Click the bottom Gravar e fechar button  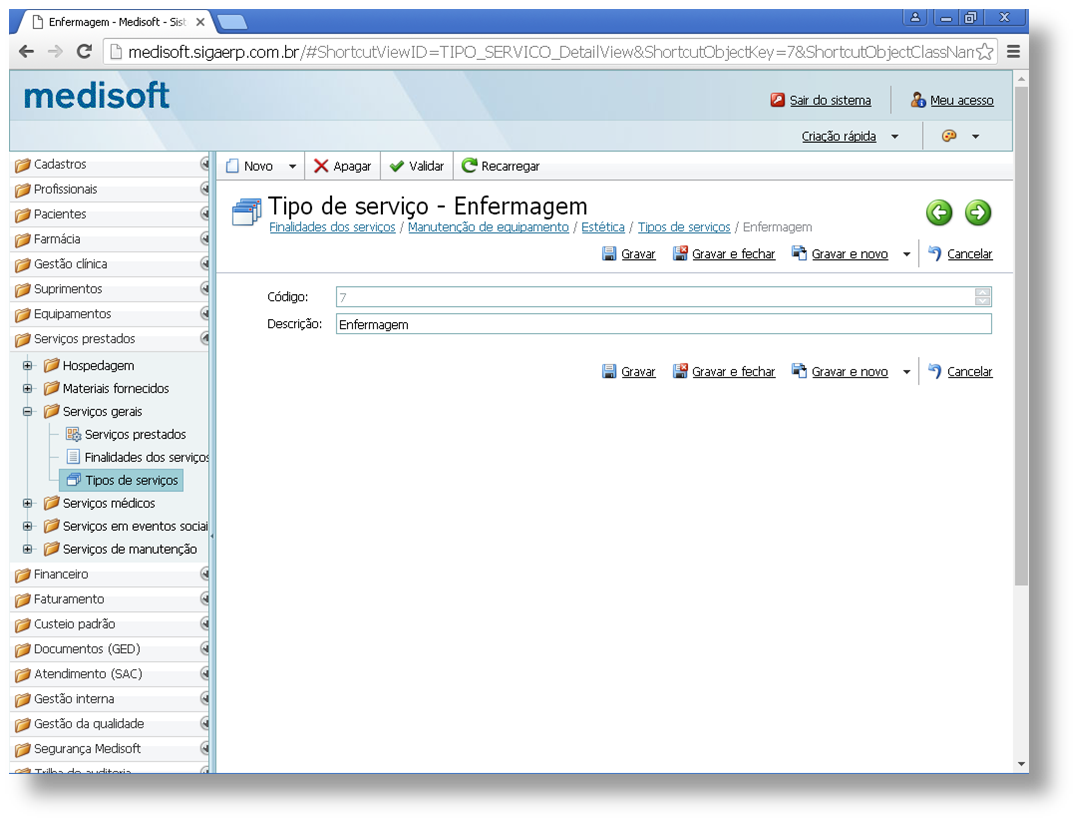(x=732, y=372)
